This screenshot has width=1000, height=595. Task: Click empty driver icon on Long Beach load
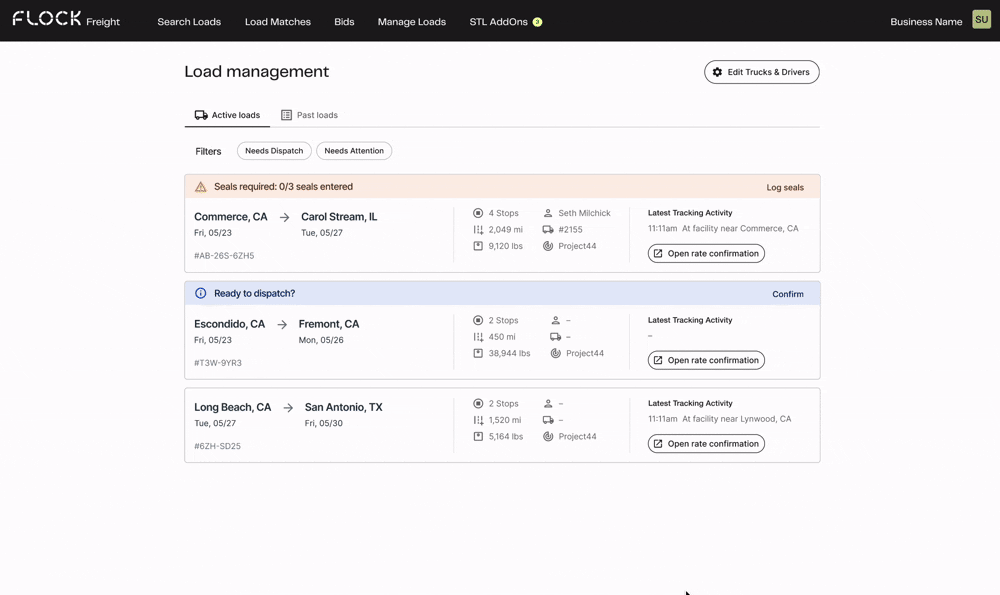(x=548, y=404)
